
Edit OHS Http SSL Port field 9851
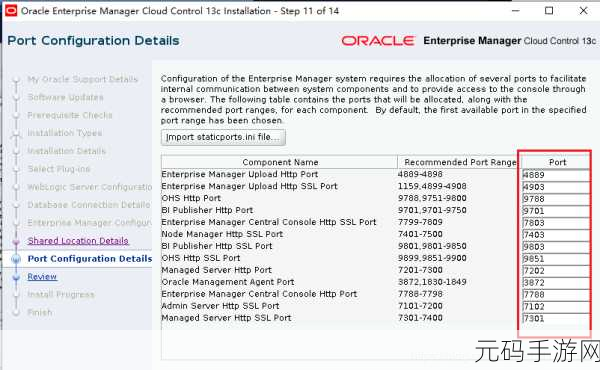tap(556, 259)
